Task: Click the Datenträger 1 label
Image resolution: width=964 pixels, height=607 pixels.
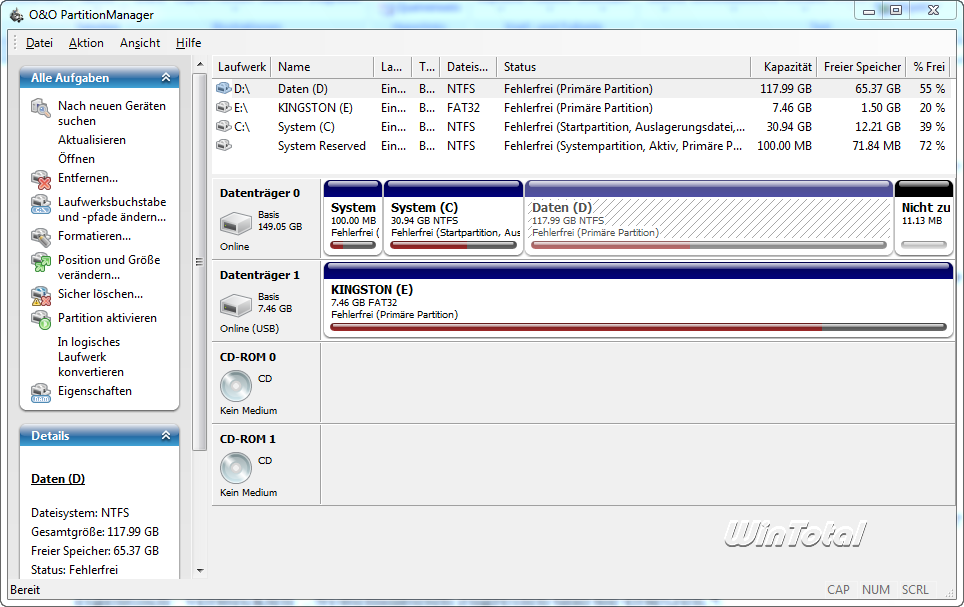Action: [260, 275]
